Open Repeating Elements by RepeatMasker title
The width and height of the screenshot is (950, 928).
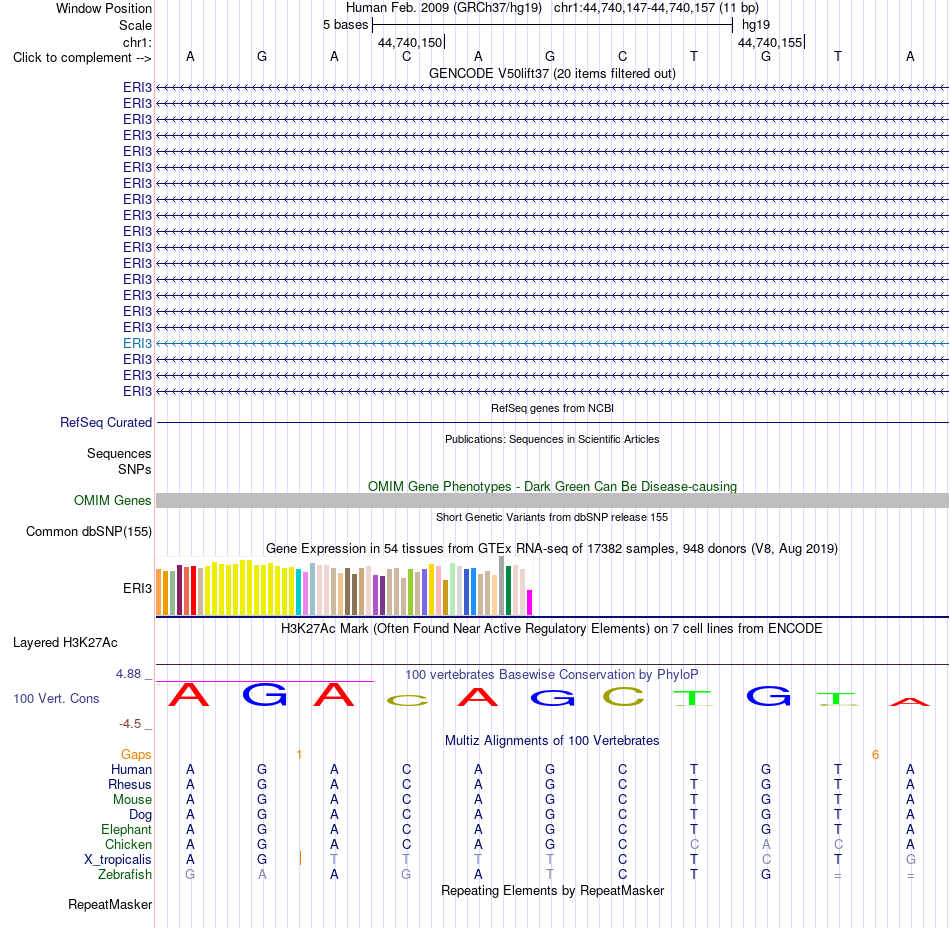tap(552, 890)
